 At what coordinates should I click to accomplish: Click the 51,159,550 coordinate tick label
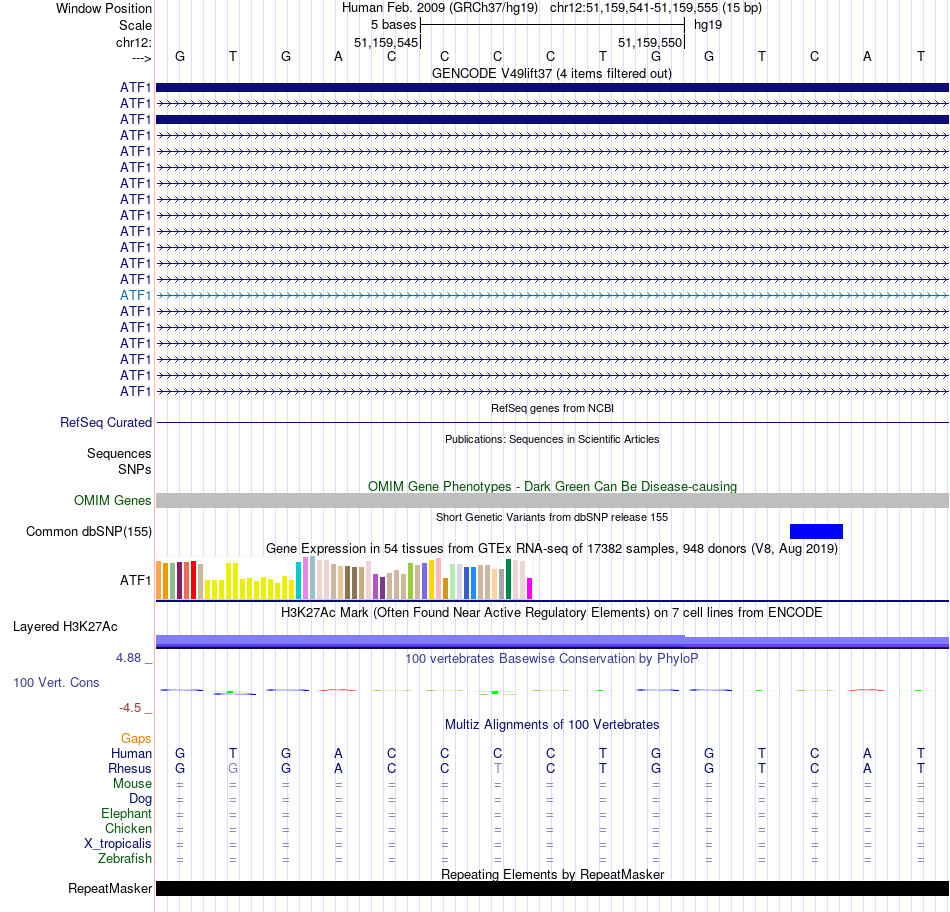coord(650,42)
